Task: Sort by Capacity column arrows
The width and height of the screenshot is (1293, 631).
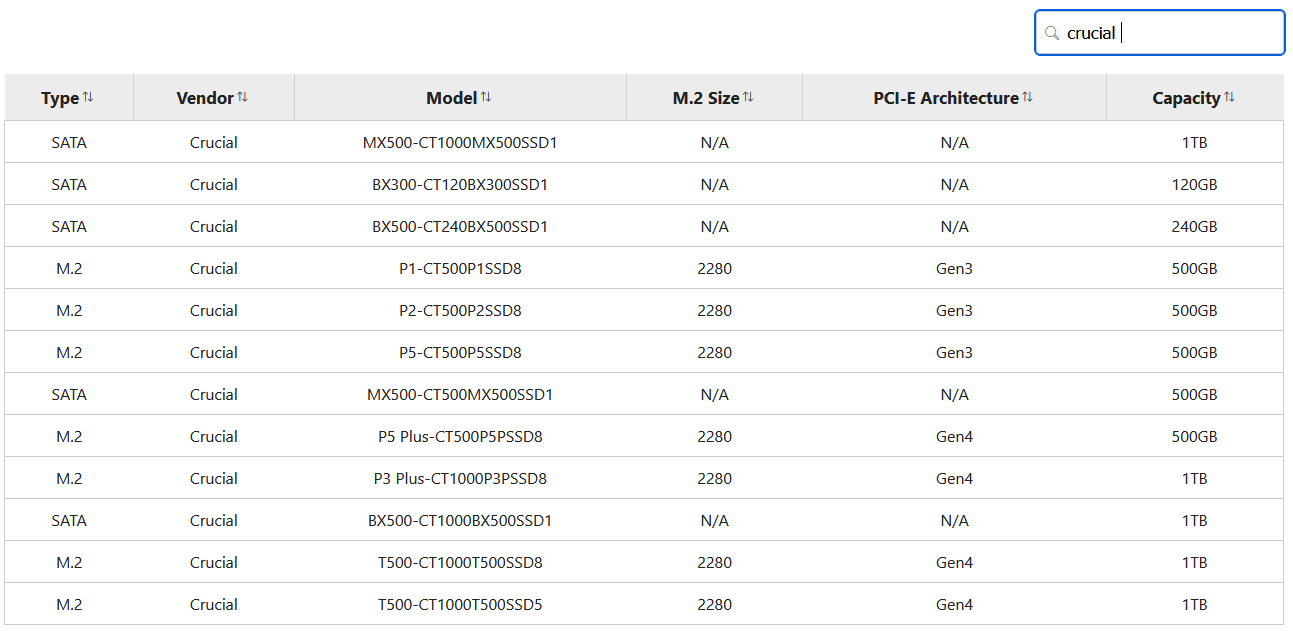Action: (1229, 97)
